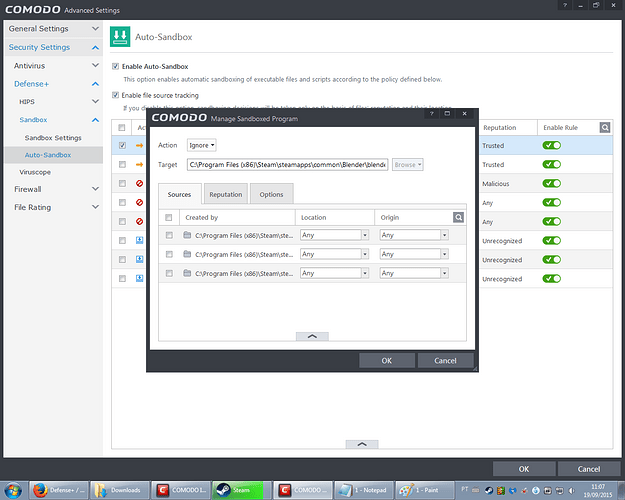
Task: Click the orange arrow icon in highlighted Trusted row
Action: [139, 146]
